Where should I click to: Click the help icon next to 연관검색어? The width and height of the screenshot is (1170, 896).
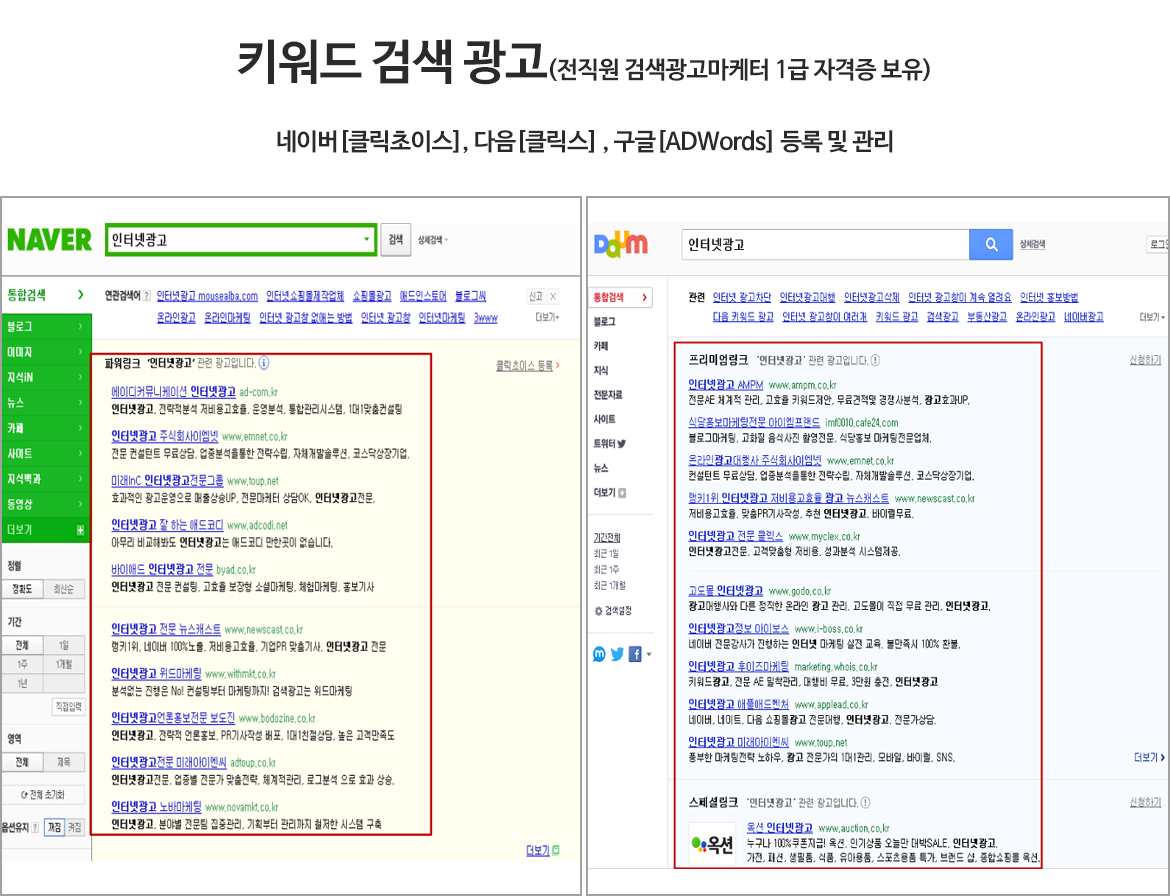(147, 296)
